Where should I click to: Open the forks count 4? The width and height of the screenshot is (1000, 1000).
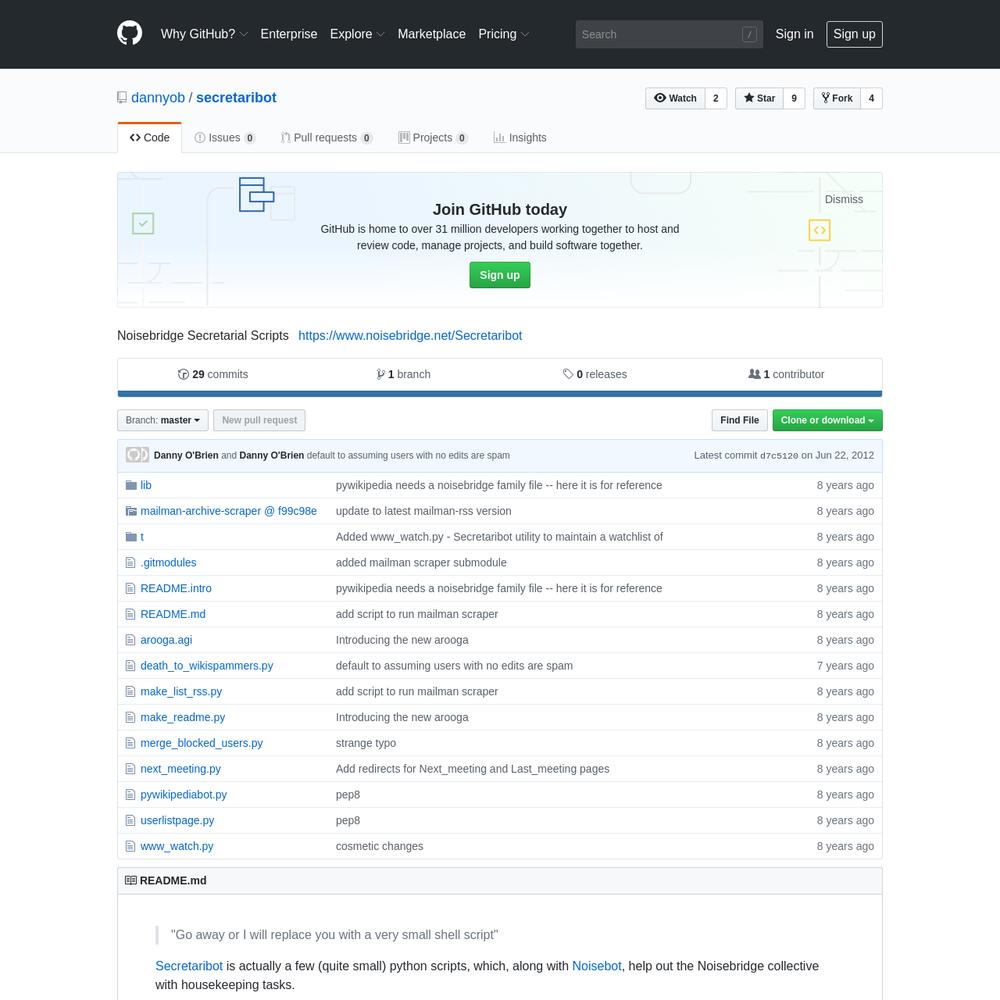tap(871, 98)
